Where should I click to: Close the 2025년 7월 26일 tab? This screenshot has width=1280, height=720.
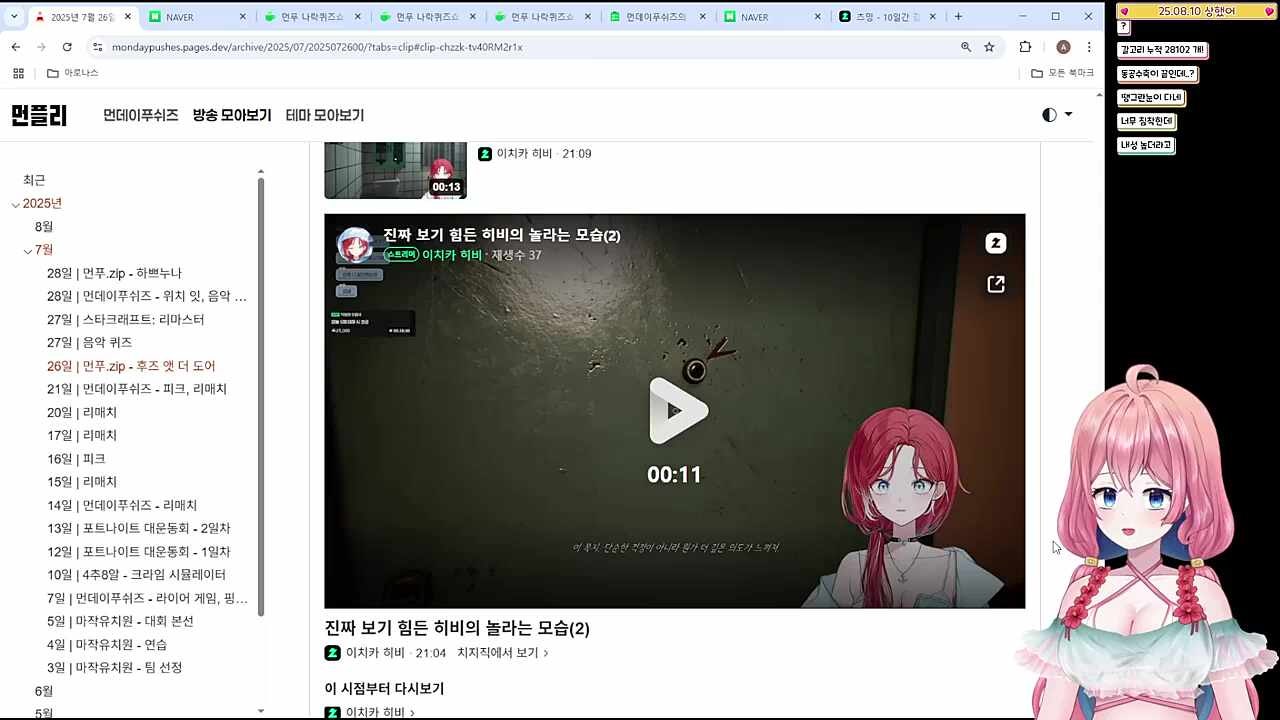tap(128, 17)
